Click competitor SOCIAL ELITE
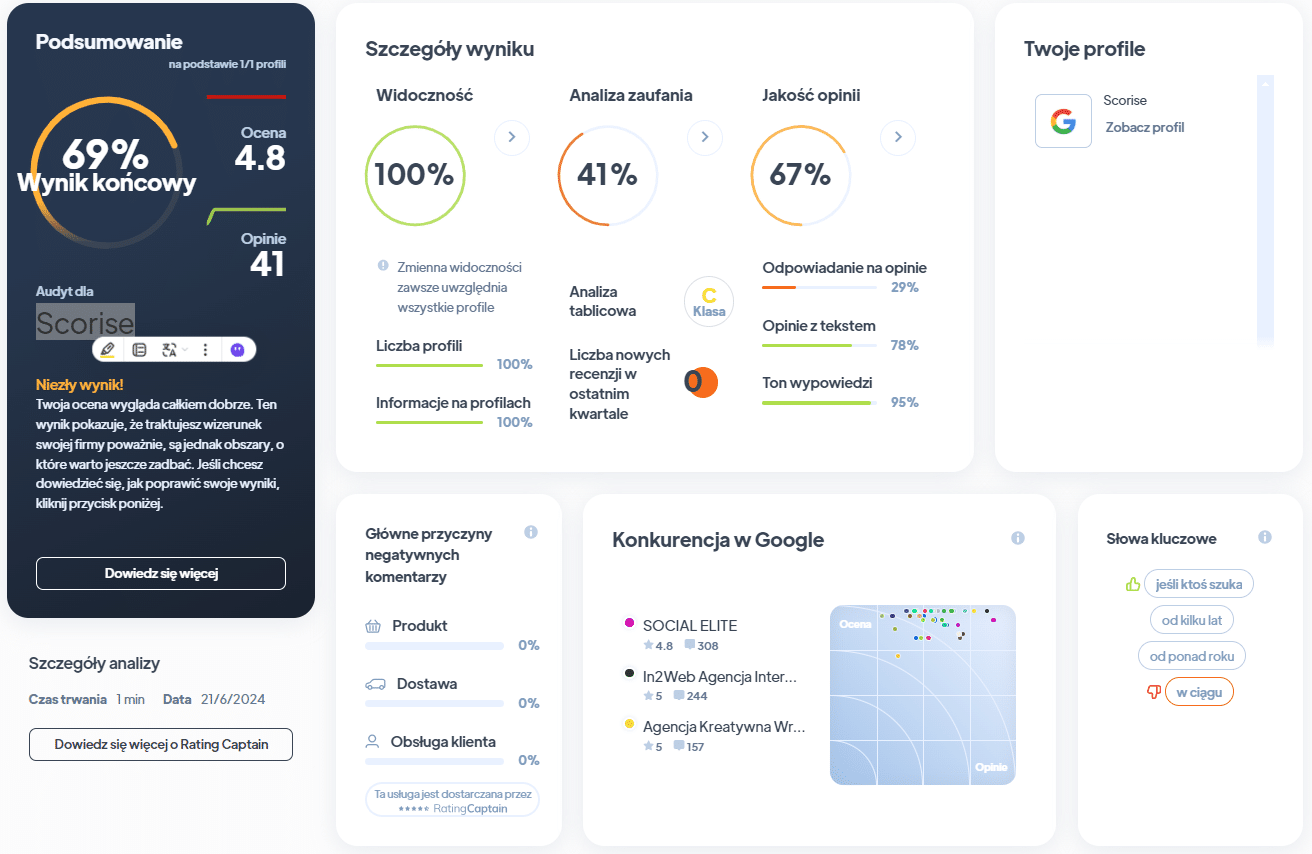 pyautogui.click(x=690, y=625)
